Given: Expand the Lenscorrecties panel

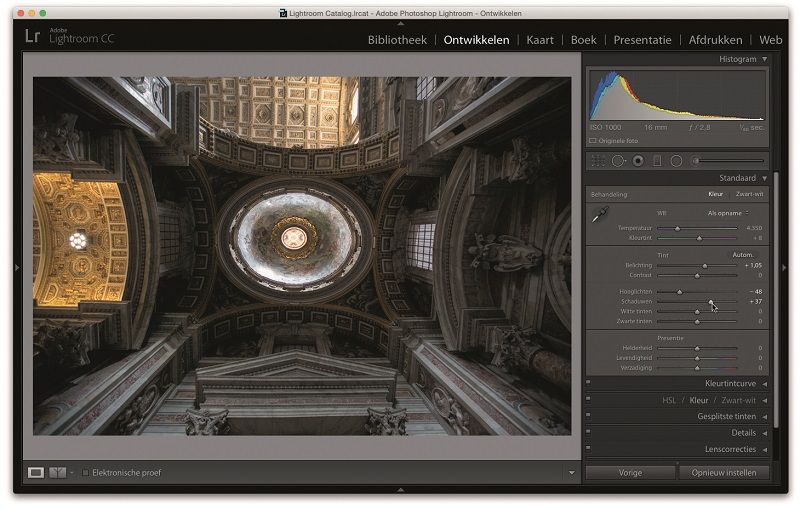Looking at the screenshot, I should point(764,449).
